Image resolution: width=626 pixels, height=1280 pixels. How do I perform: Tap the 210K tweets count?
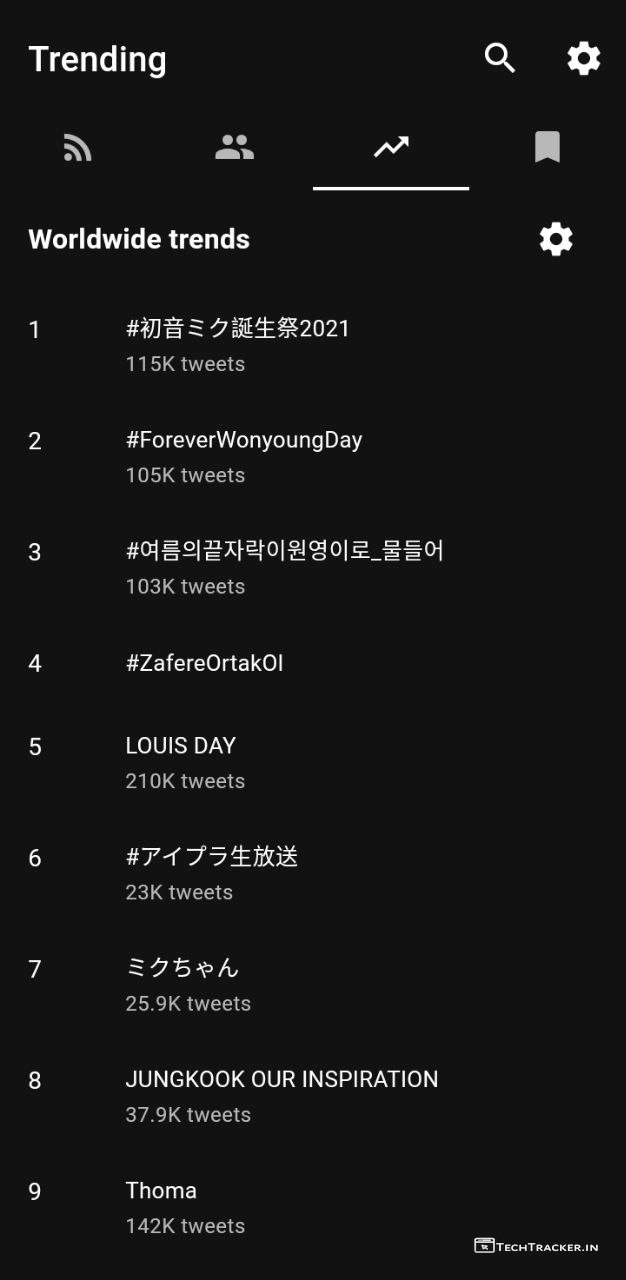tap(185, 781)
